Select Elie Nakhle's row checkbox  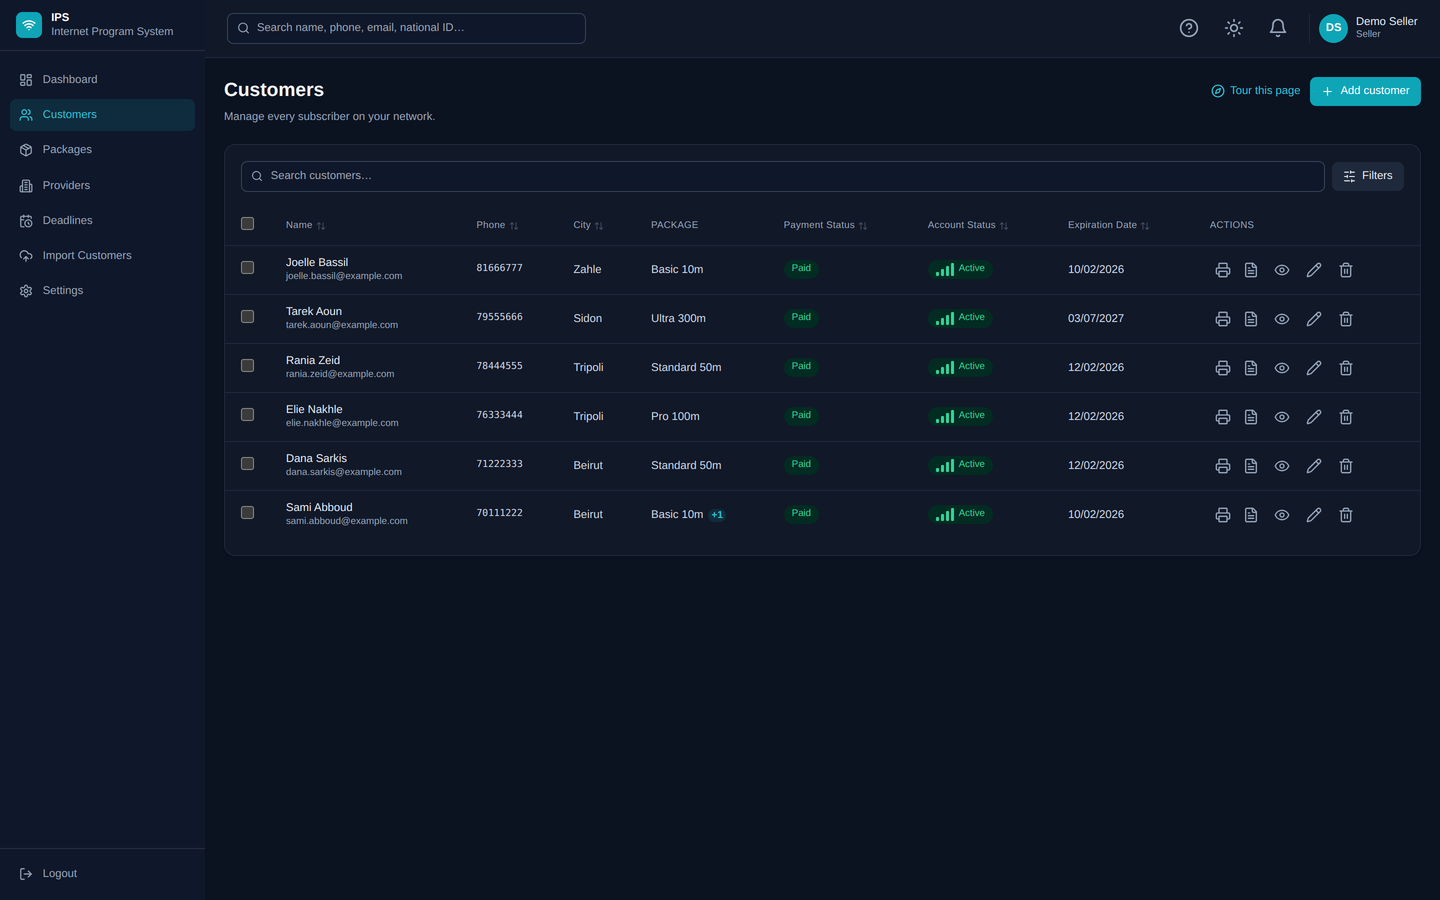[248, 415]
